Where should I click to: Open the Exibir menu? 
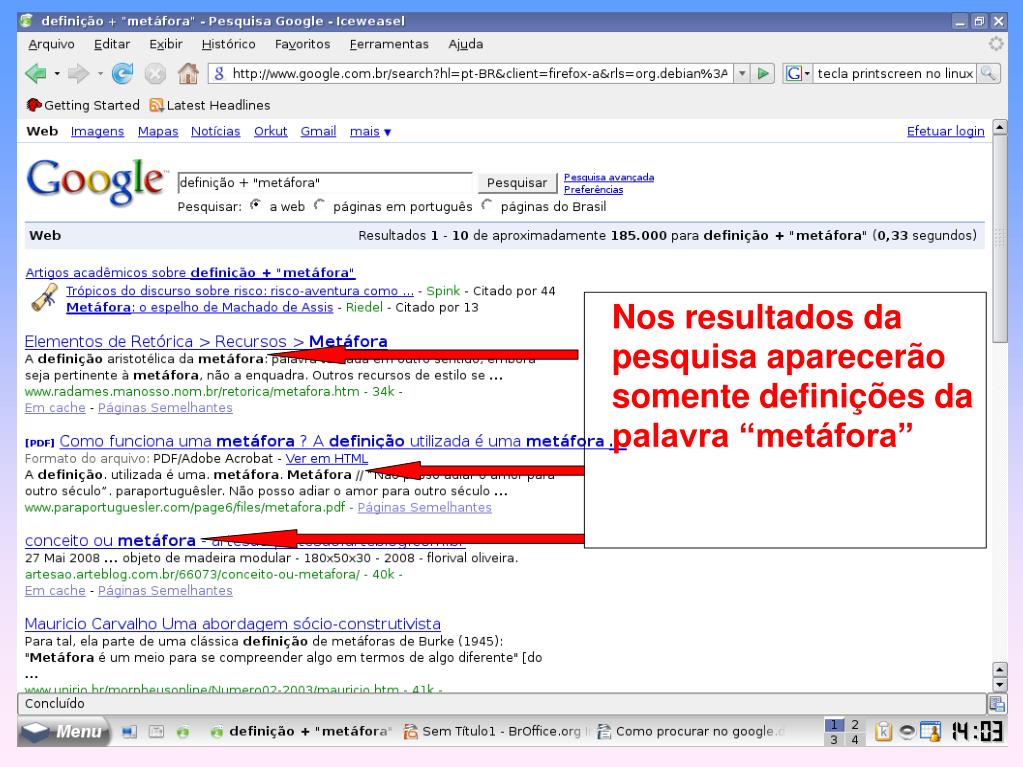tap(166, 44)
